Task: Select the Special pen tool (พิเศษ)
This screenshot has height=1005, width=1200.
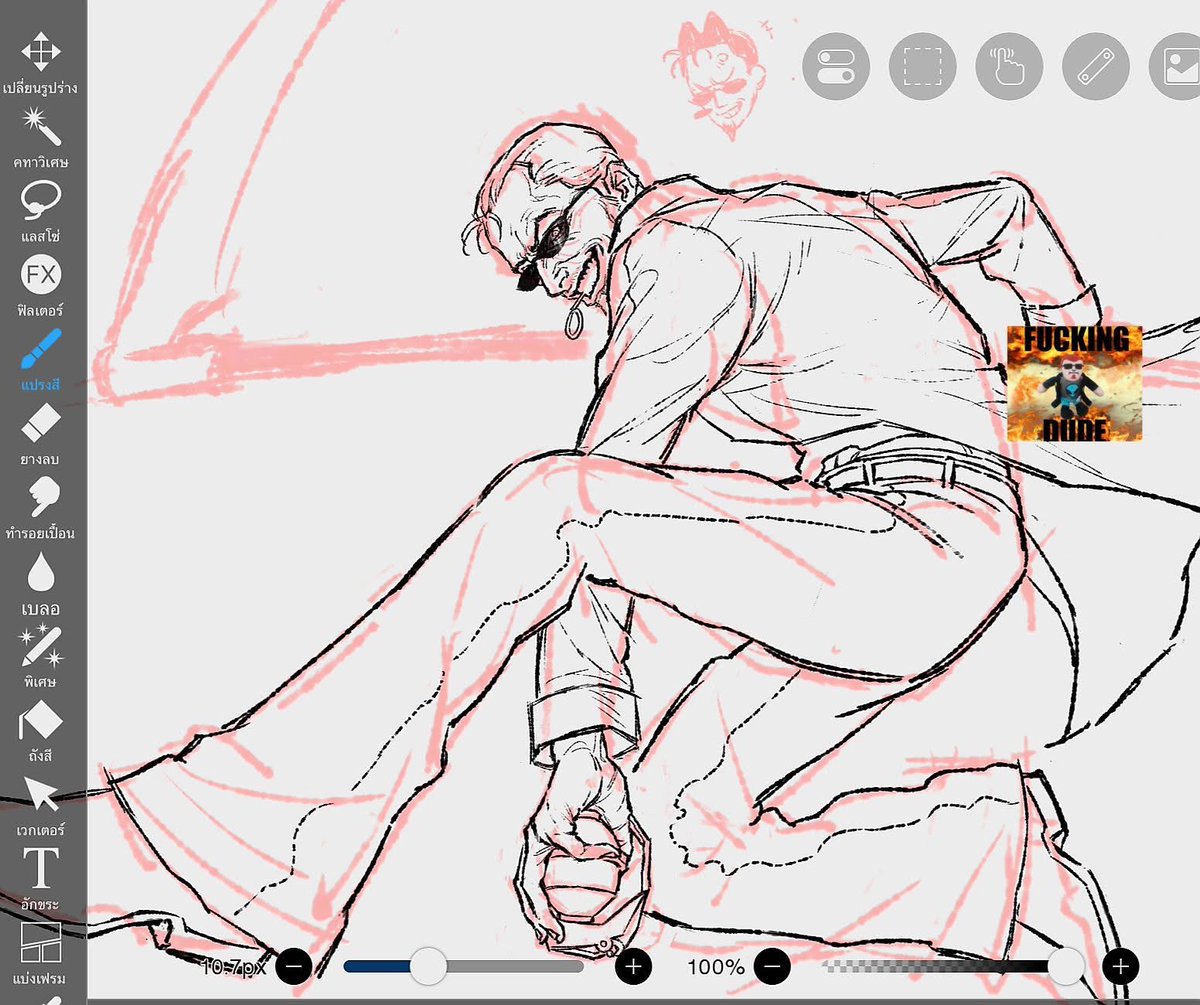Action: [x=41, y=657]
